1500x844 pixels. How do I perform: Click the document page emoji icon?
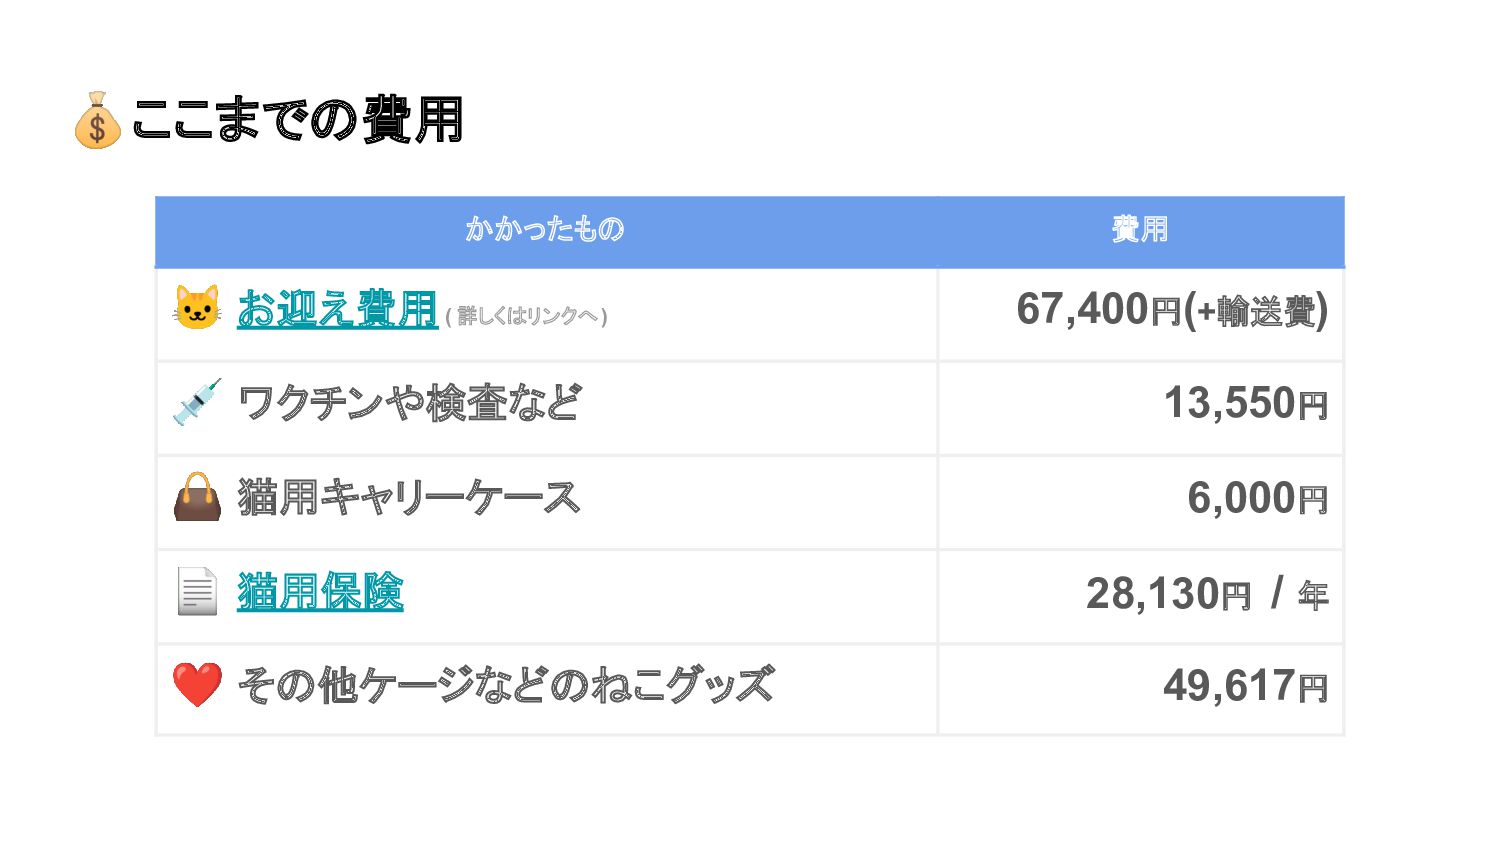coord(197,591)
